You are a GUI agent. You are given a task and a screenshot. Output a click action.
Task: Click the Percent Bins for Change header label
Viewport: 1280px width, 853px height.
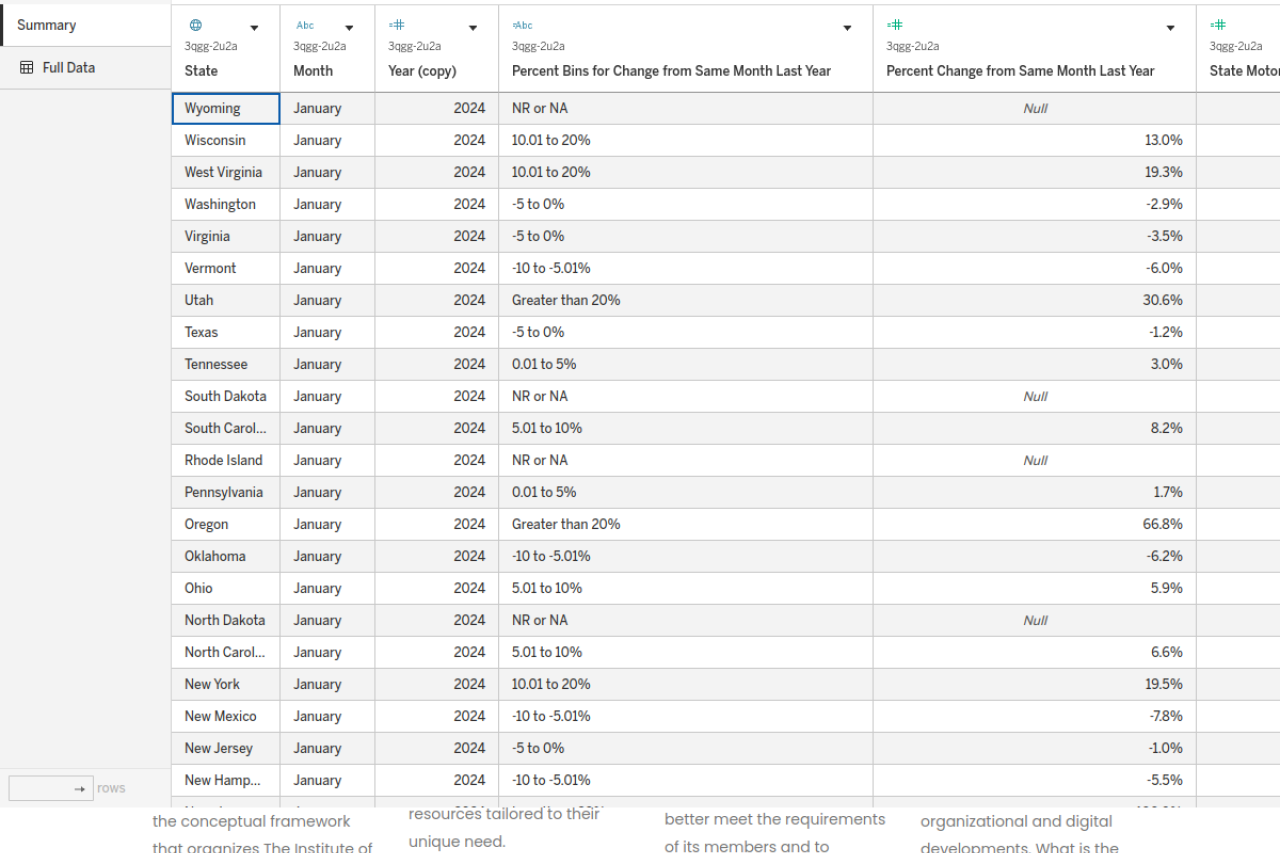pyautogui.click(x=671, y=71)
